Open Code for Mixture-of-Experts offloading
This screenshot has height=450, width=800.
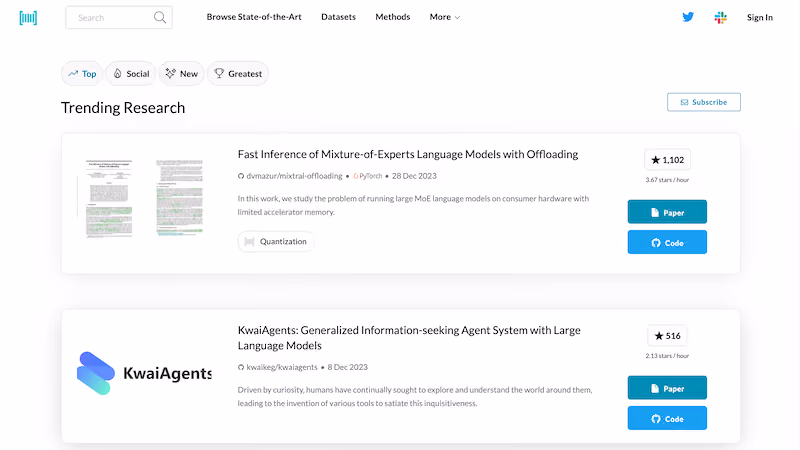pos(667,242)
